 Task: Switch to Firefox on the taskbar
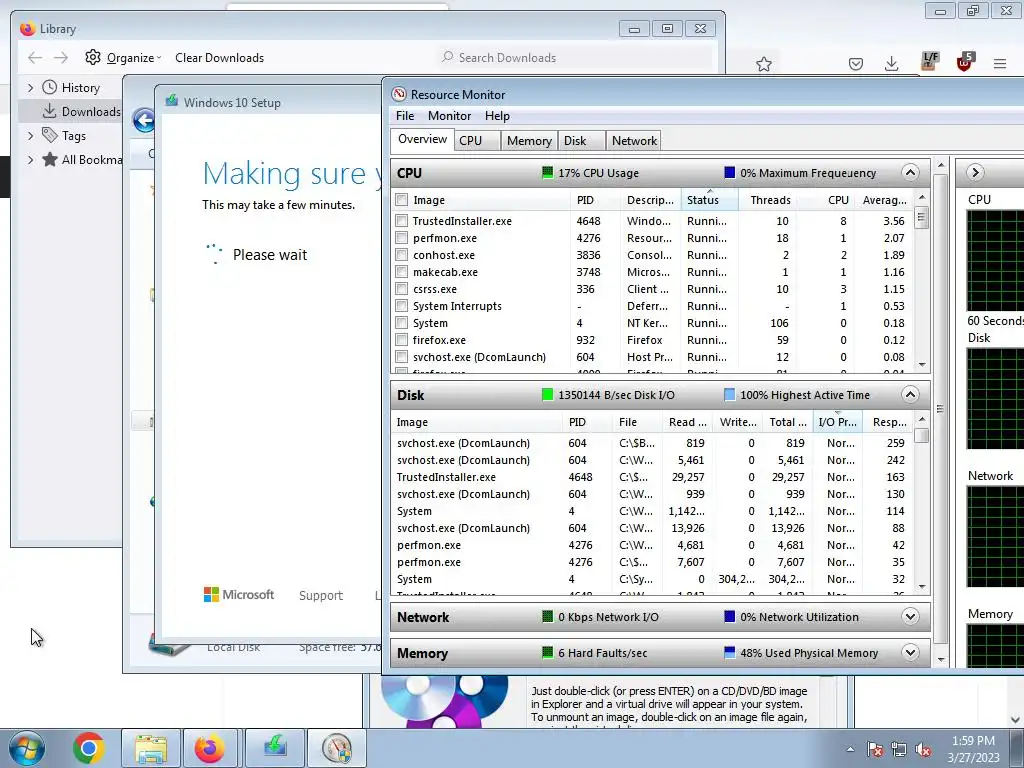(210, 748)
